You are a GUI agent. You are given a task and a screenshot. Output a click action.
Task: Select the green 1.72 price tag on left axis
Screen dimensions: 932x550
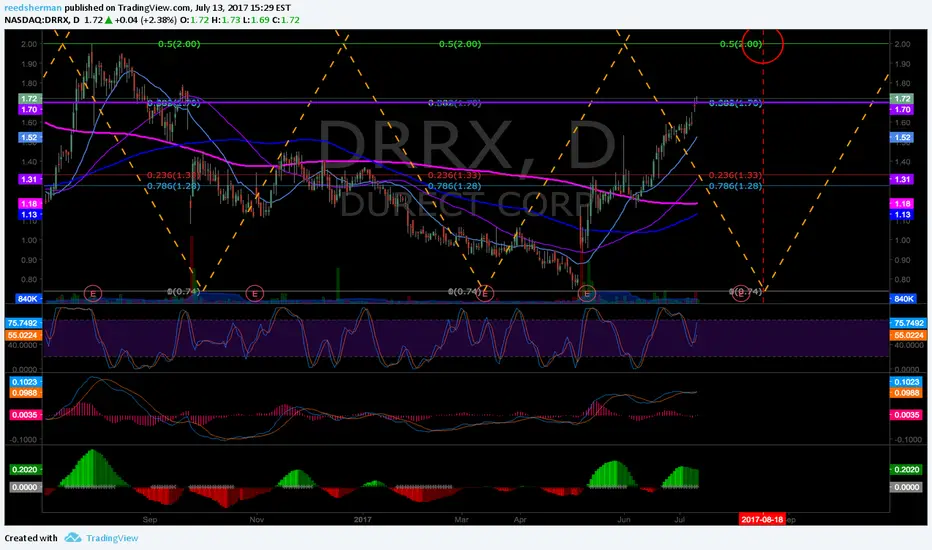coord(29,99)
